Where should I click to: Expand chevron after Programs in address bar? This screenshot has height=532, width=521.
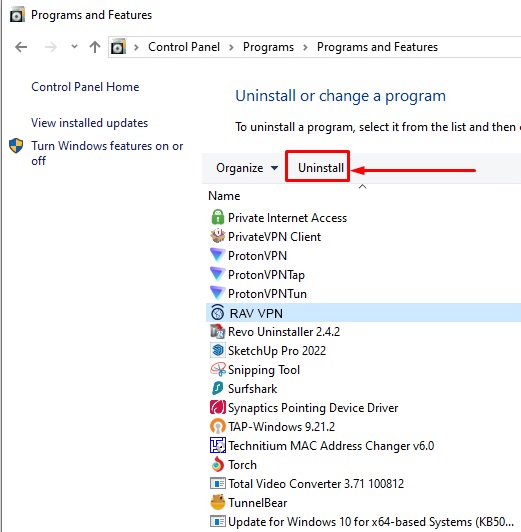pyautogui.click(x=305, y=47)
